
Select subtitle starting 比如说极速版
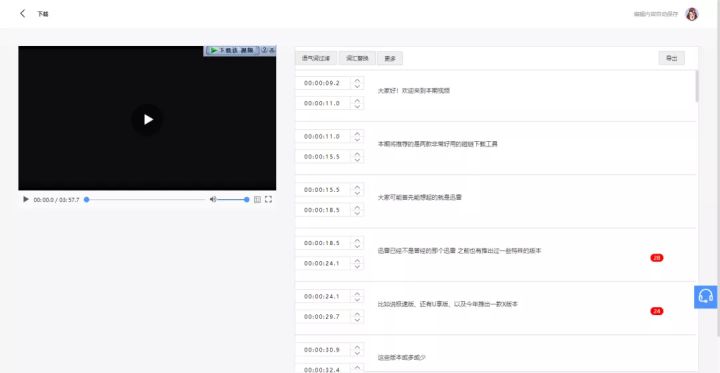click(448, 304)
